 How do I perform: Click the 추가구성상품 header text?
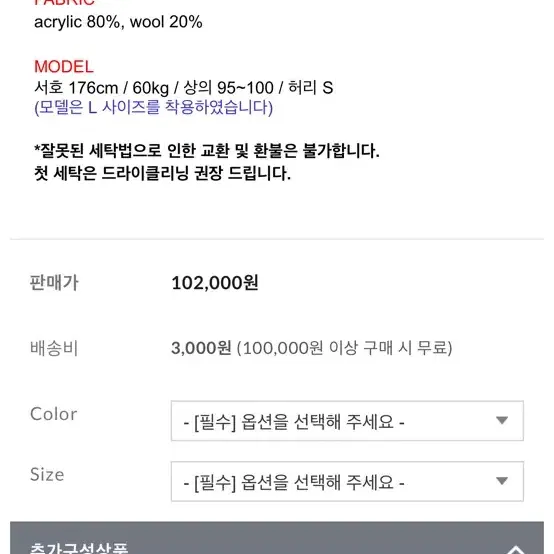[79, 548]
